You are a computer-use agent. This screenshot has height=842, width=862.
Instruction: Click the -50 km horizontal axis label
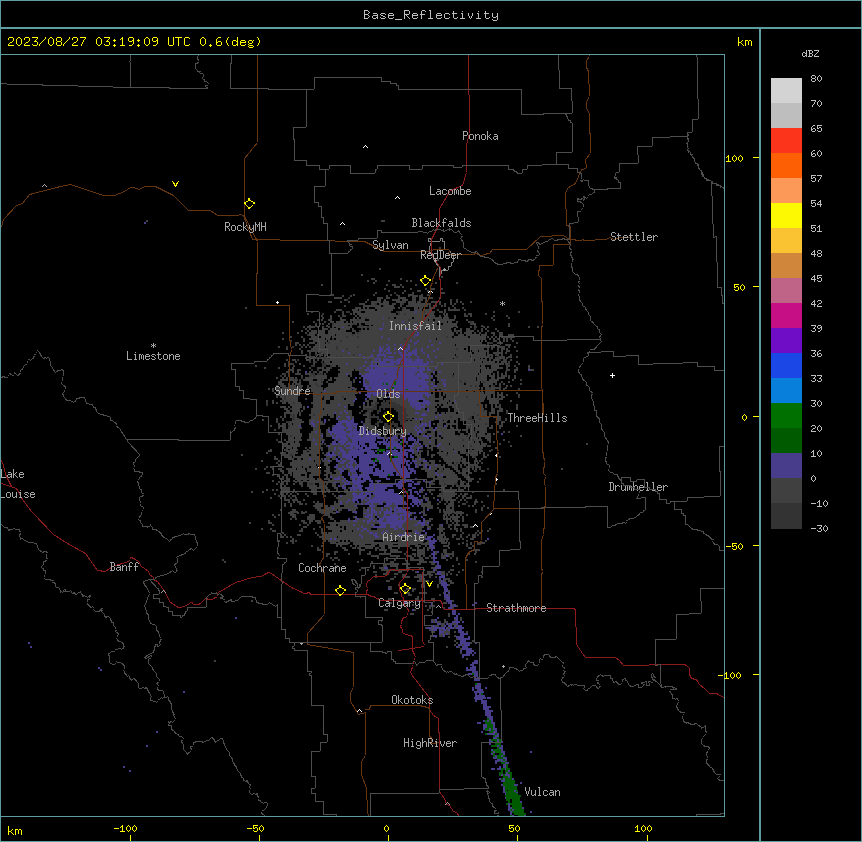pyautogui.click(x=255, y=828)
